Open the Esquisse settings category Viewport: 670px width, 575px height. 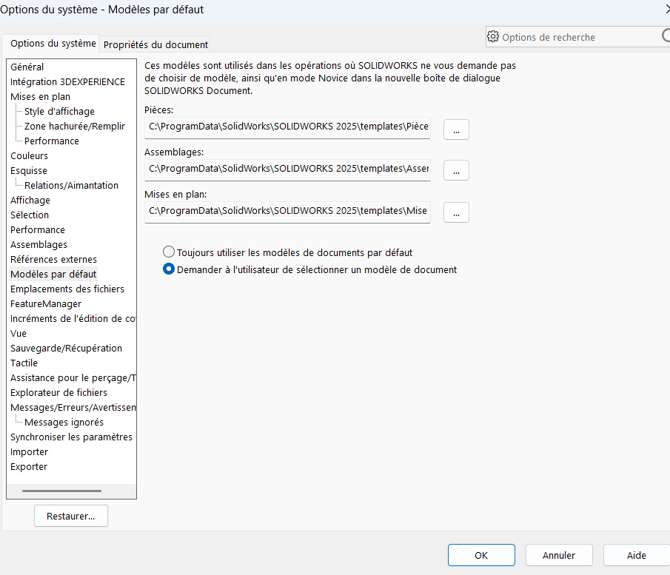[29, 170]
